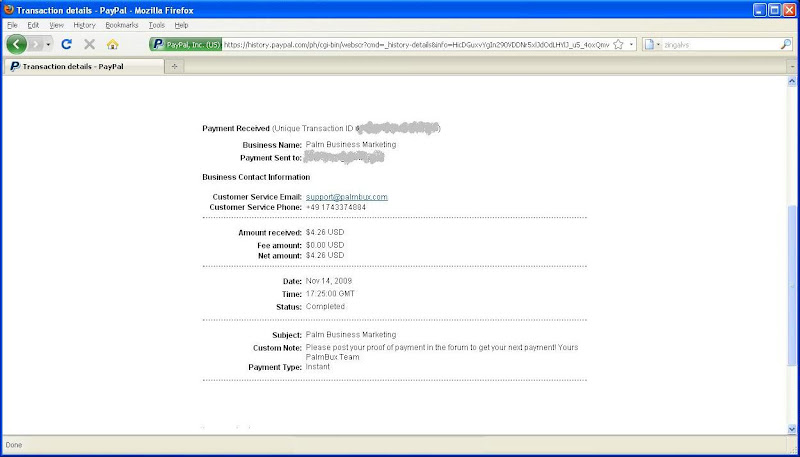
Task: Open the Tools menu
Action: coord(157,25)
